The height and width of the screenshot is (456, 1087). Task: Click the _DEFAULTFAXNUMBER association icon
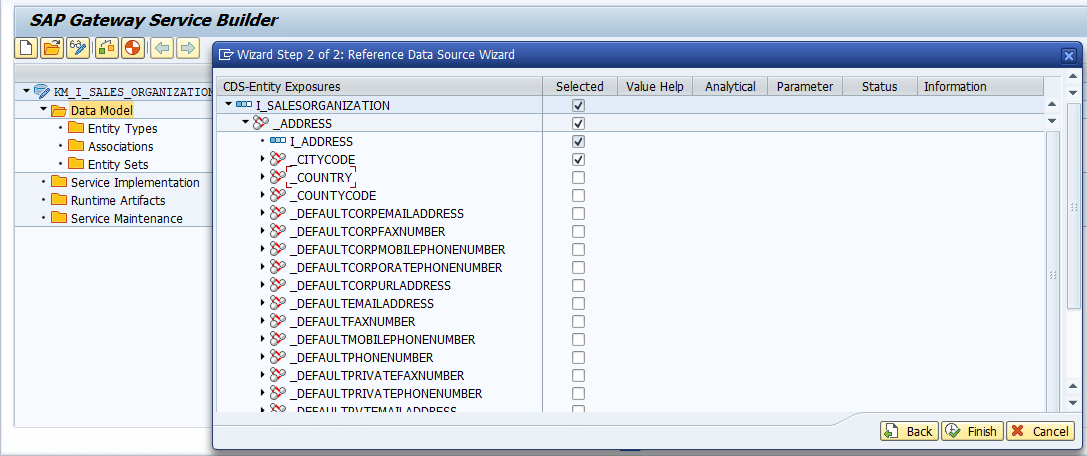(278, 322)
